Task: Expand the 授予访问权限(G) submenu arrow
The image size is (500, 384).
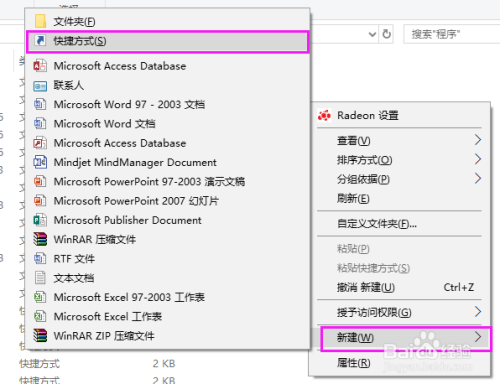Action: (478, 312)
